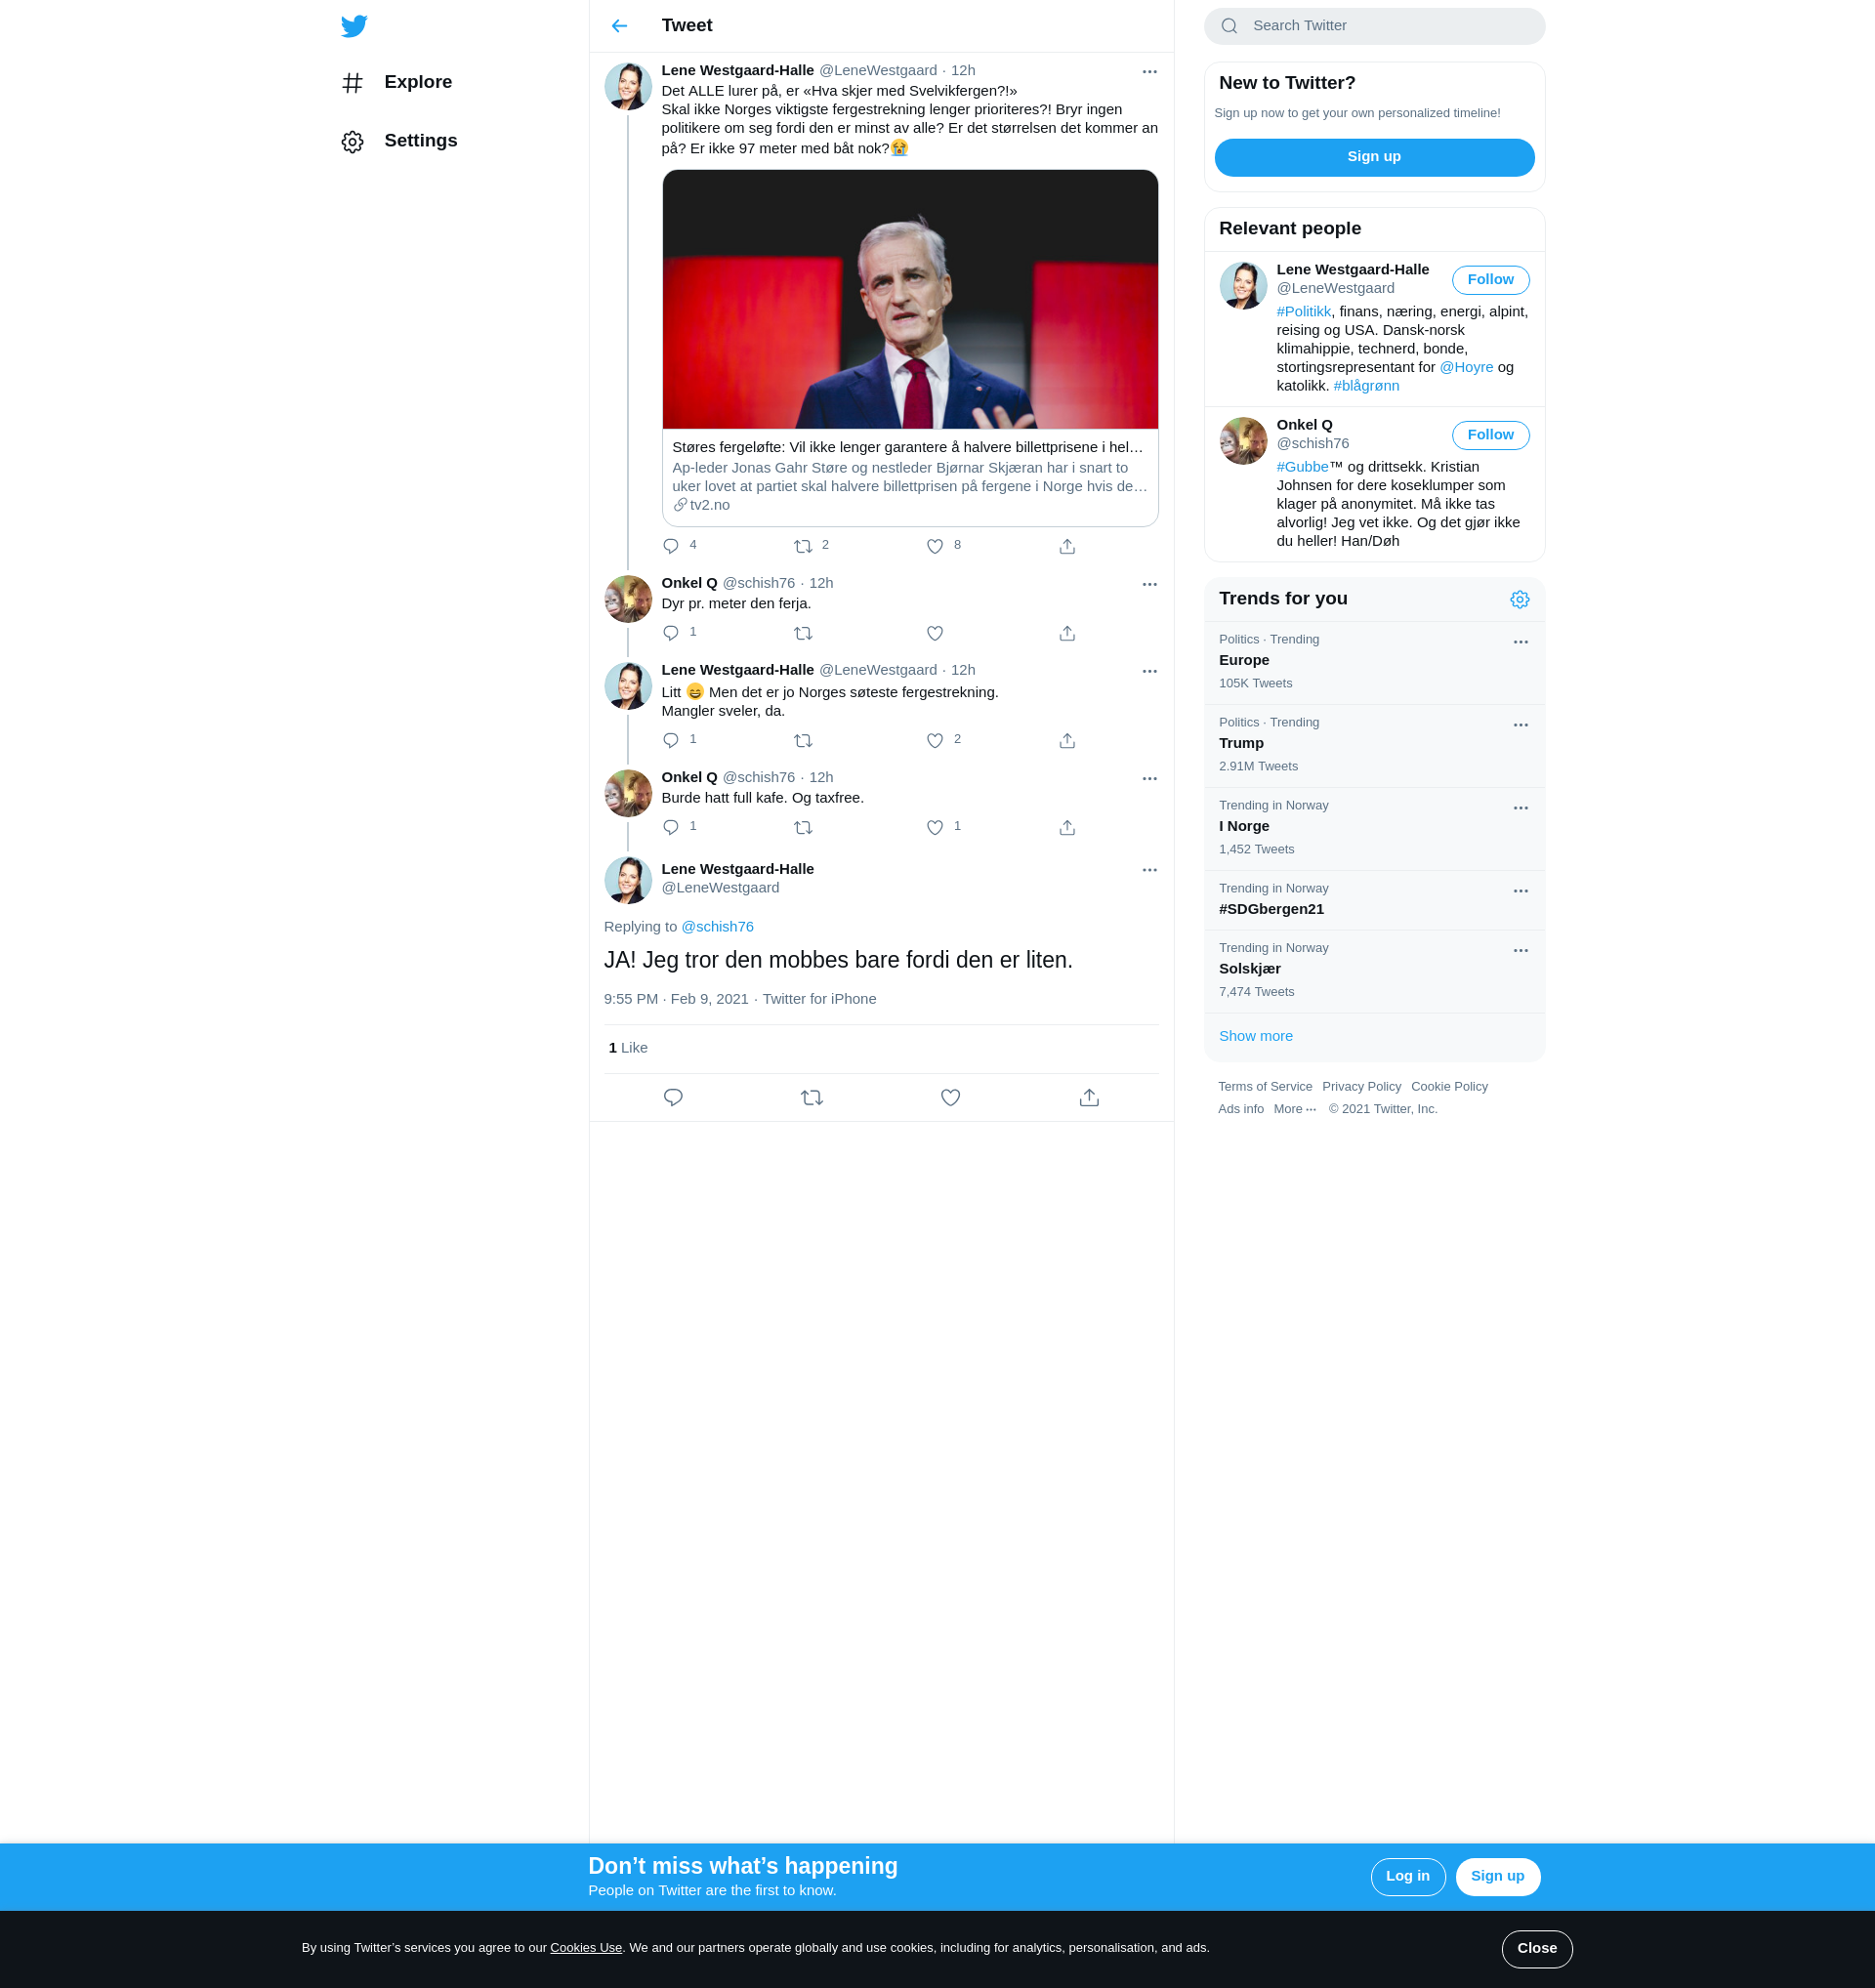Retweet 'Burde hatt full kafe' tweet
Image resolution: width=1875 pixels, height=1988 pixels.
(803, 827)
